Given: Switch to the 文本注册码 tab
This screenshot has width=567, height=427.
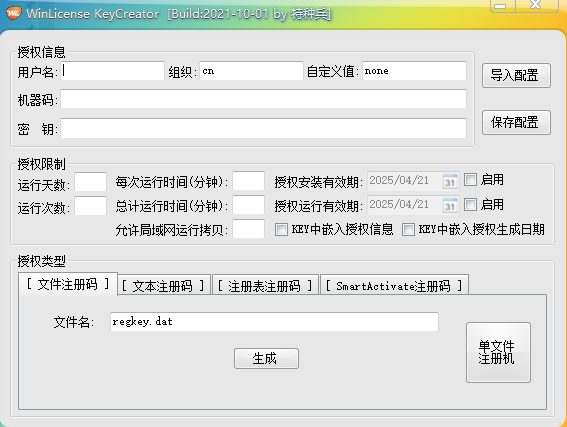Looking at the screenshot, I should pos(164,285).
